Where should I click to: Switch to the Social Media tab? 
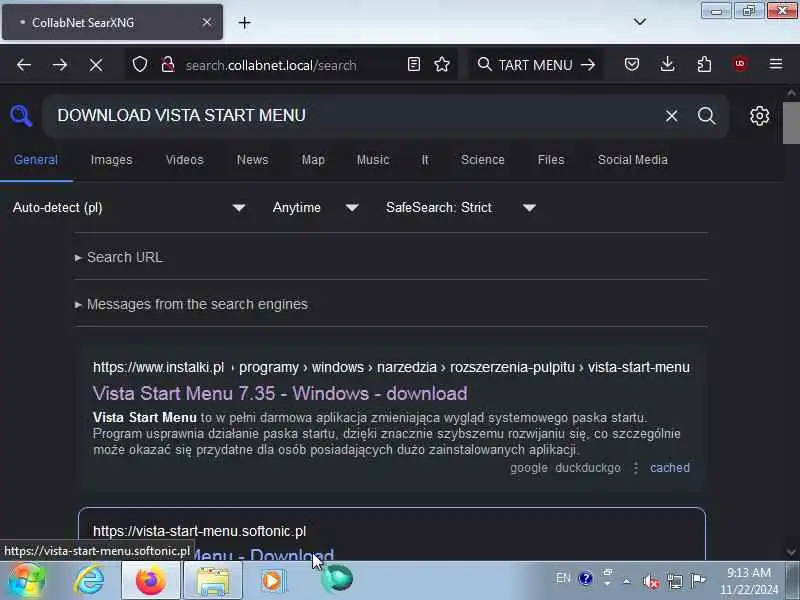[633, 160]
